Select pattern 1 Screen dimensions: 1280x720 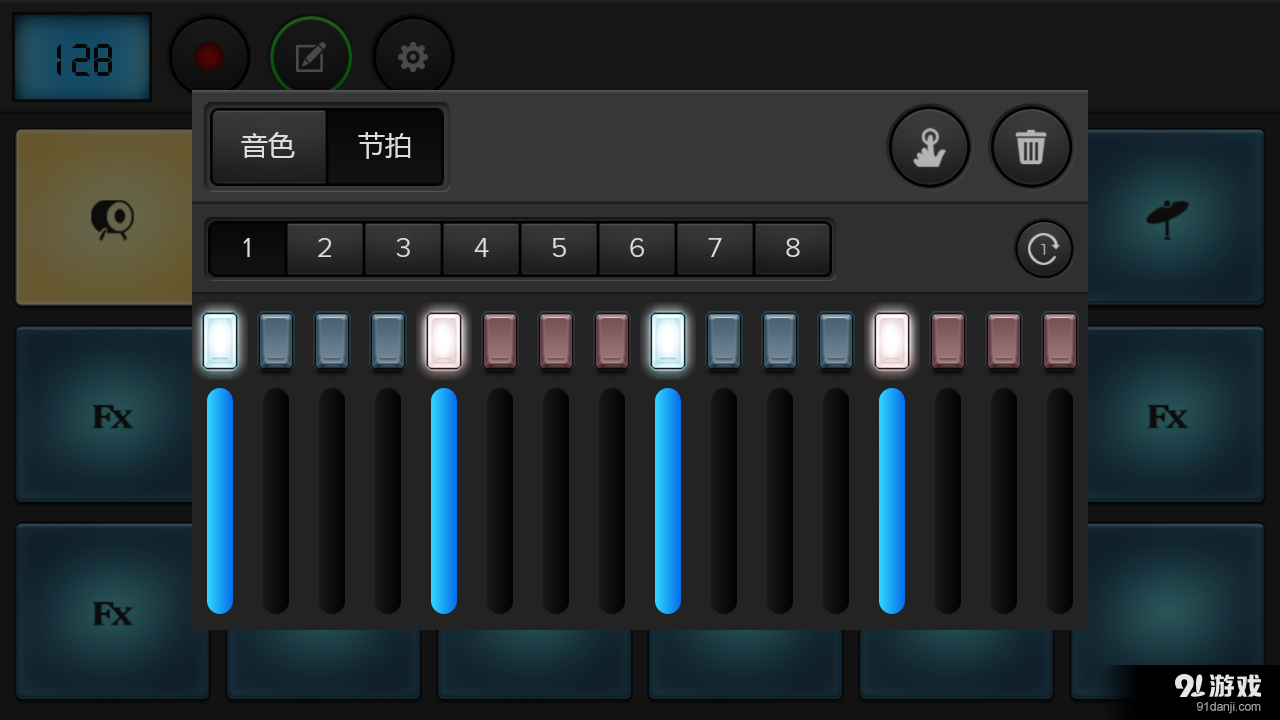point(247,248)
